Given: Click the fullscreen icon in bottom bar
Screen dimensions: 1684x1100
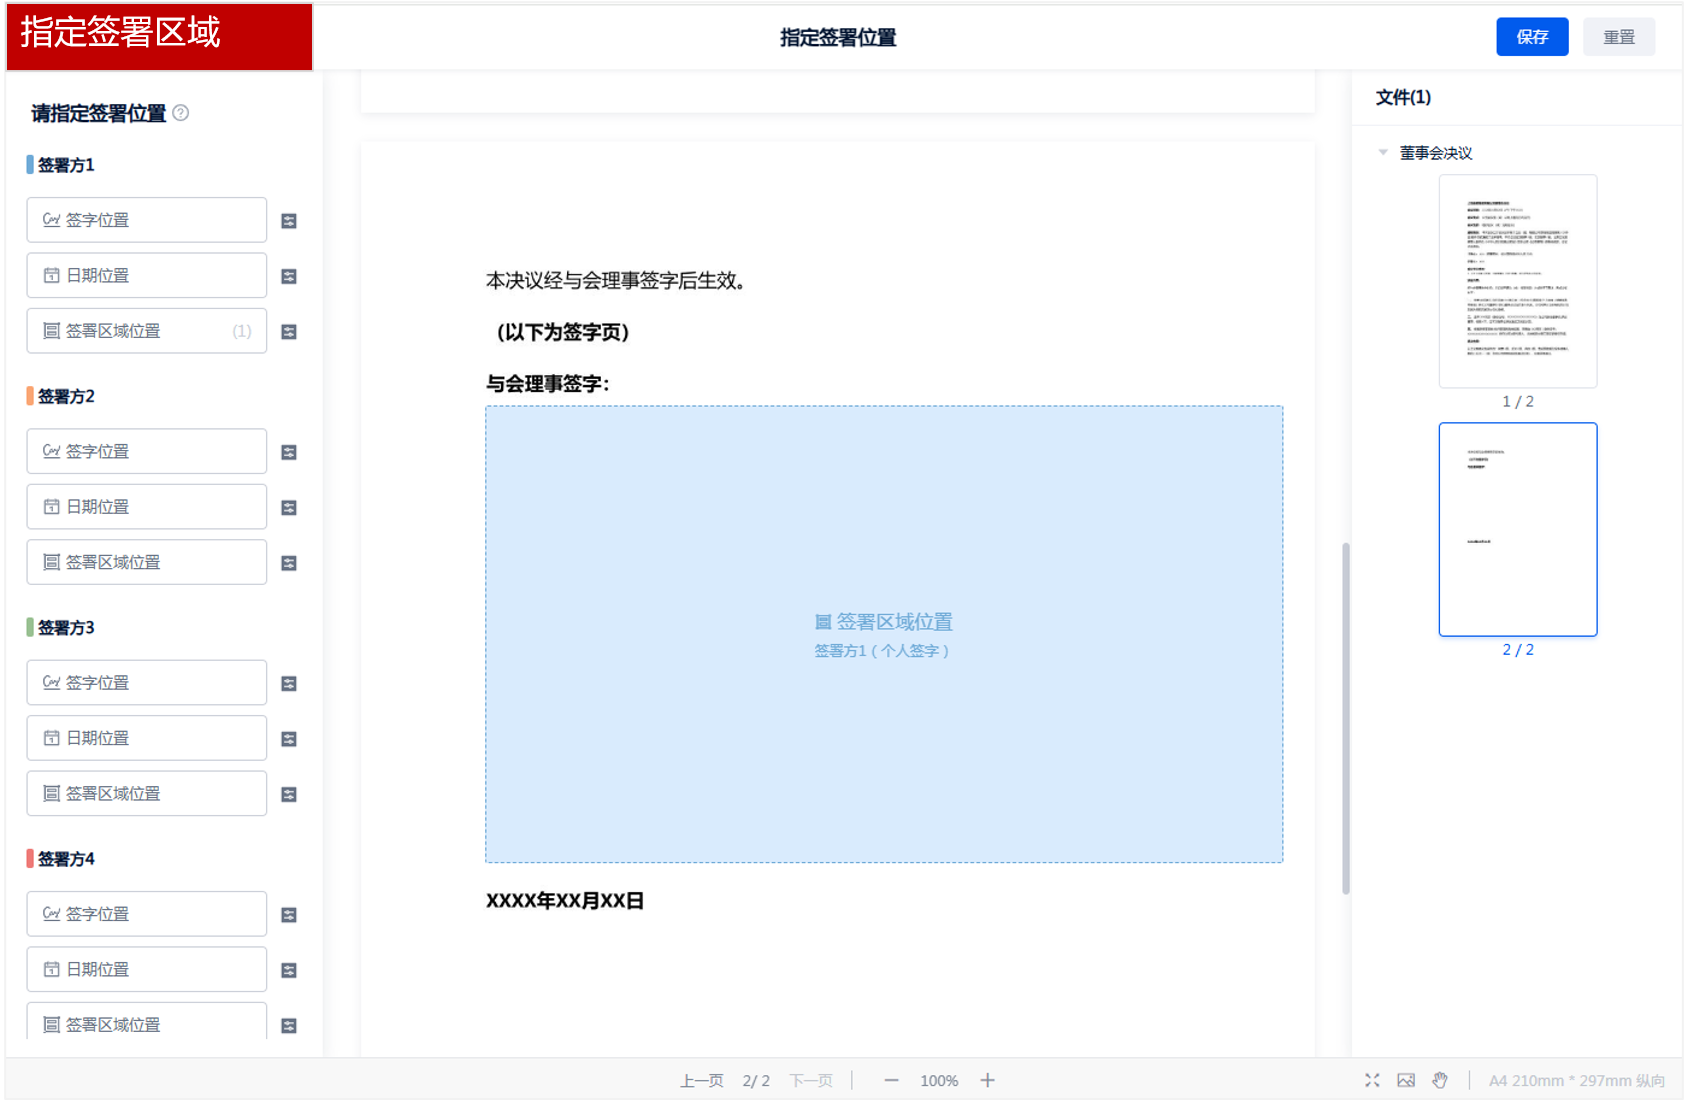Looking at the screenshot, I should coord(1372,1080).
